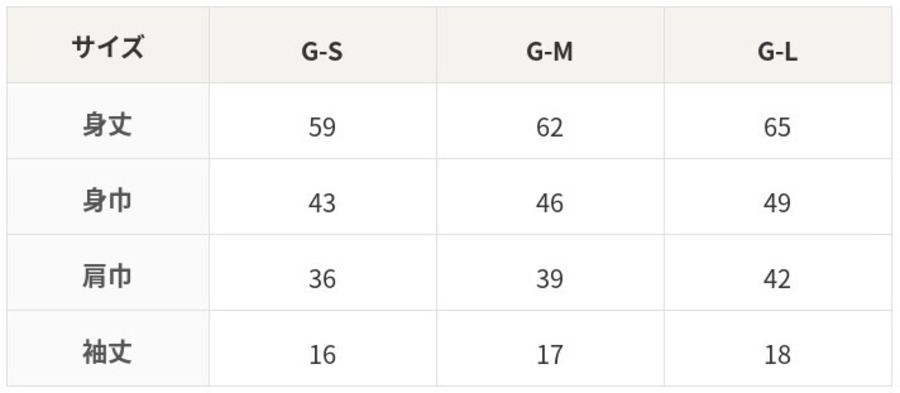Click the サイズ header cell
Screen dimensions: 900x393
point(108,45)
